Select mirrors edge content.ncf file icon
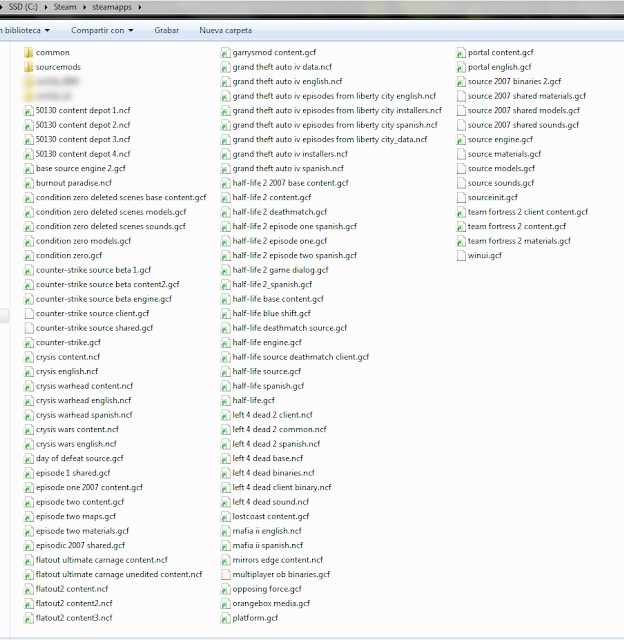This screenshot has width=624, height=640. [225, 560]
